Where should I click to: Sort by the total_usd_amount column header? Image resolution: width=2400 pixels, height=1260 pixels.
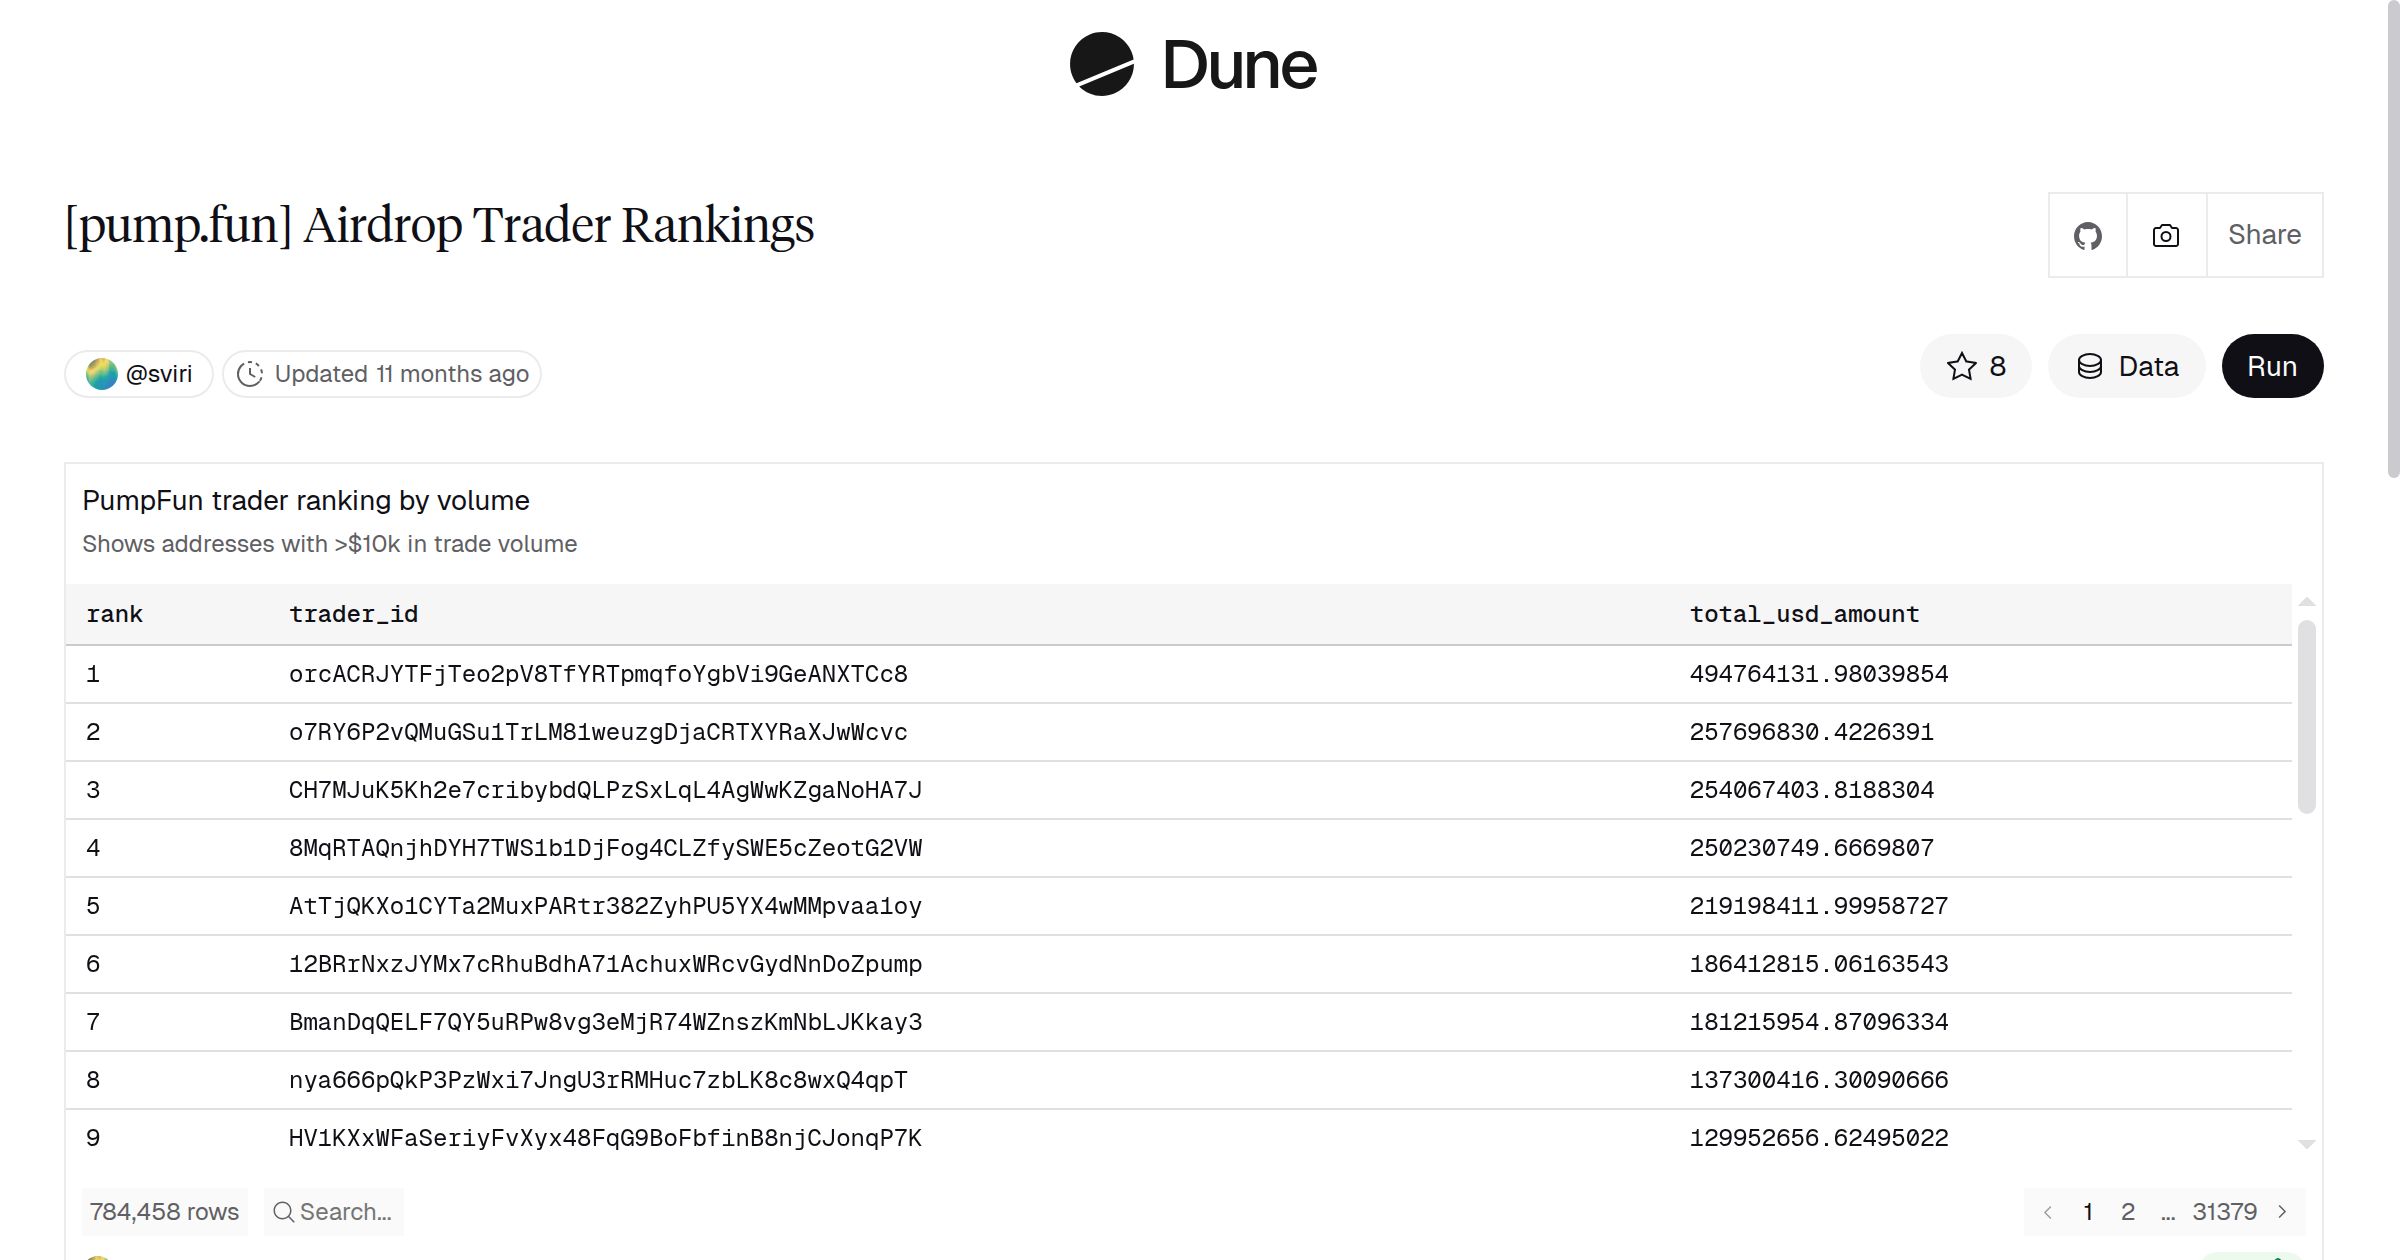point(1803,613)
